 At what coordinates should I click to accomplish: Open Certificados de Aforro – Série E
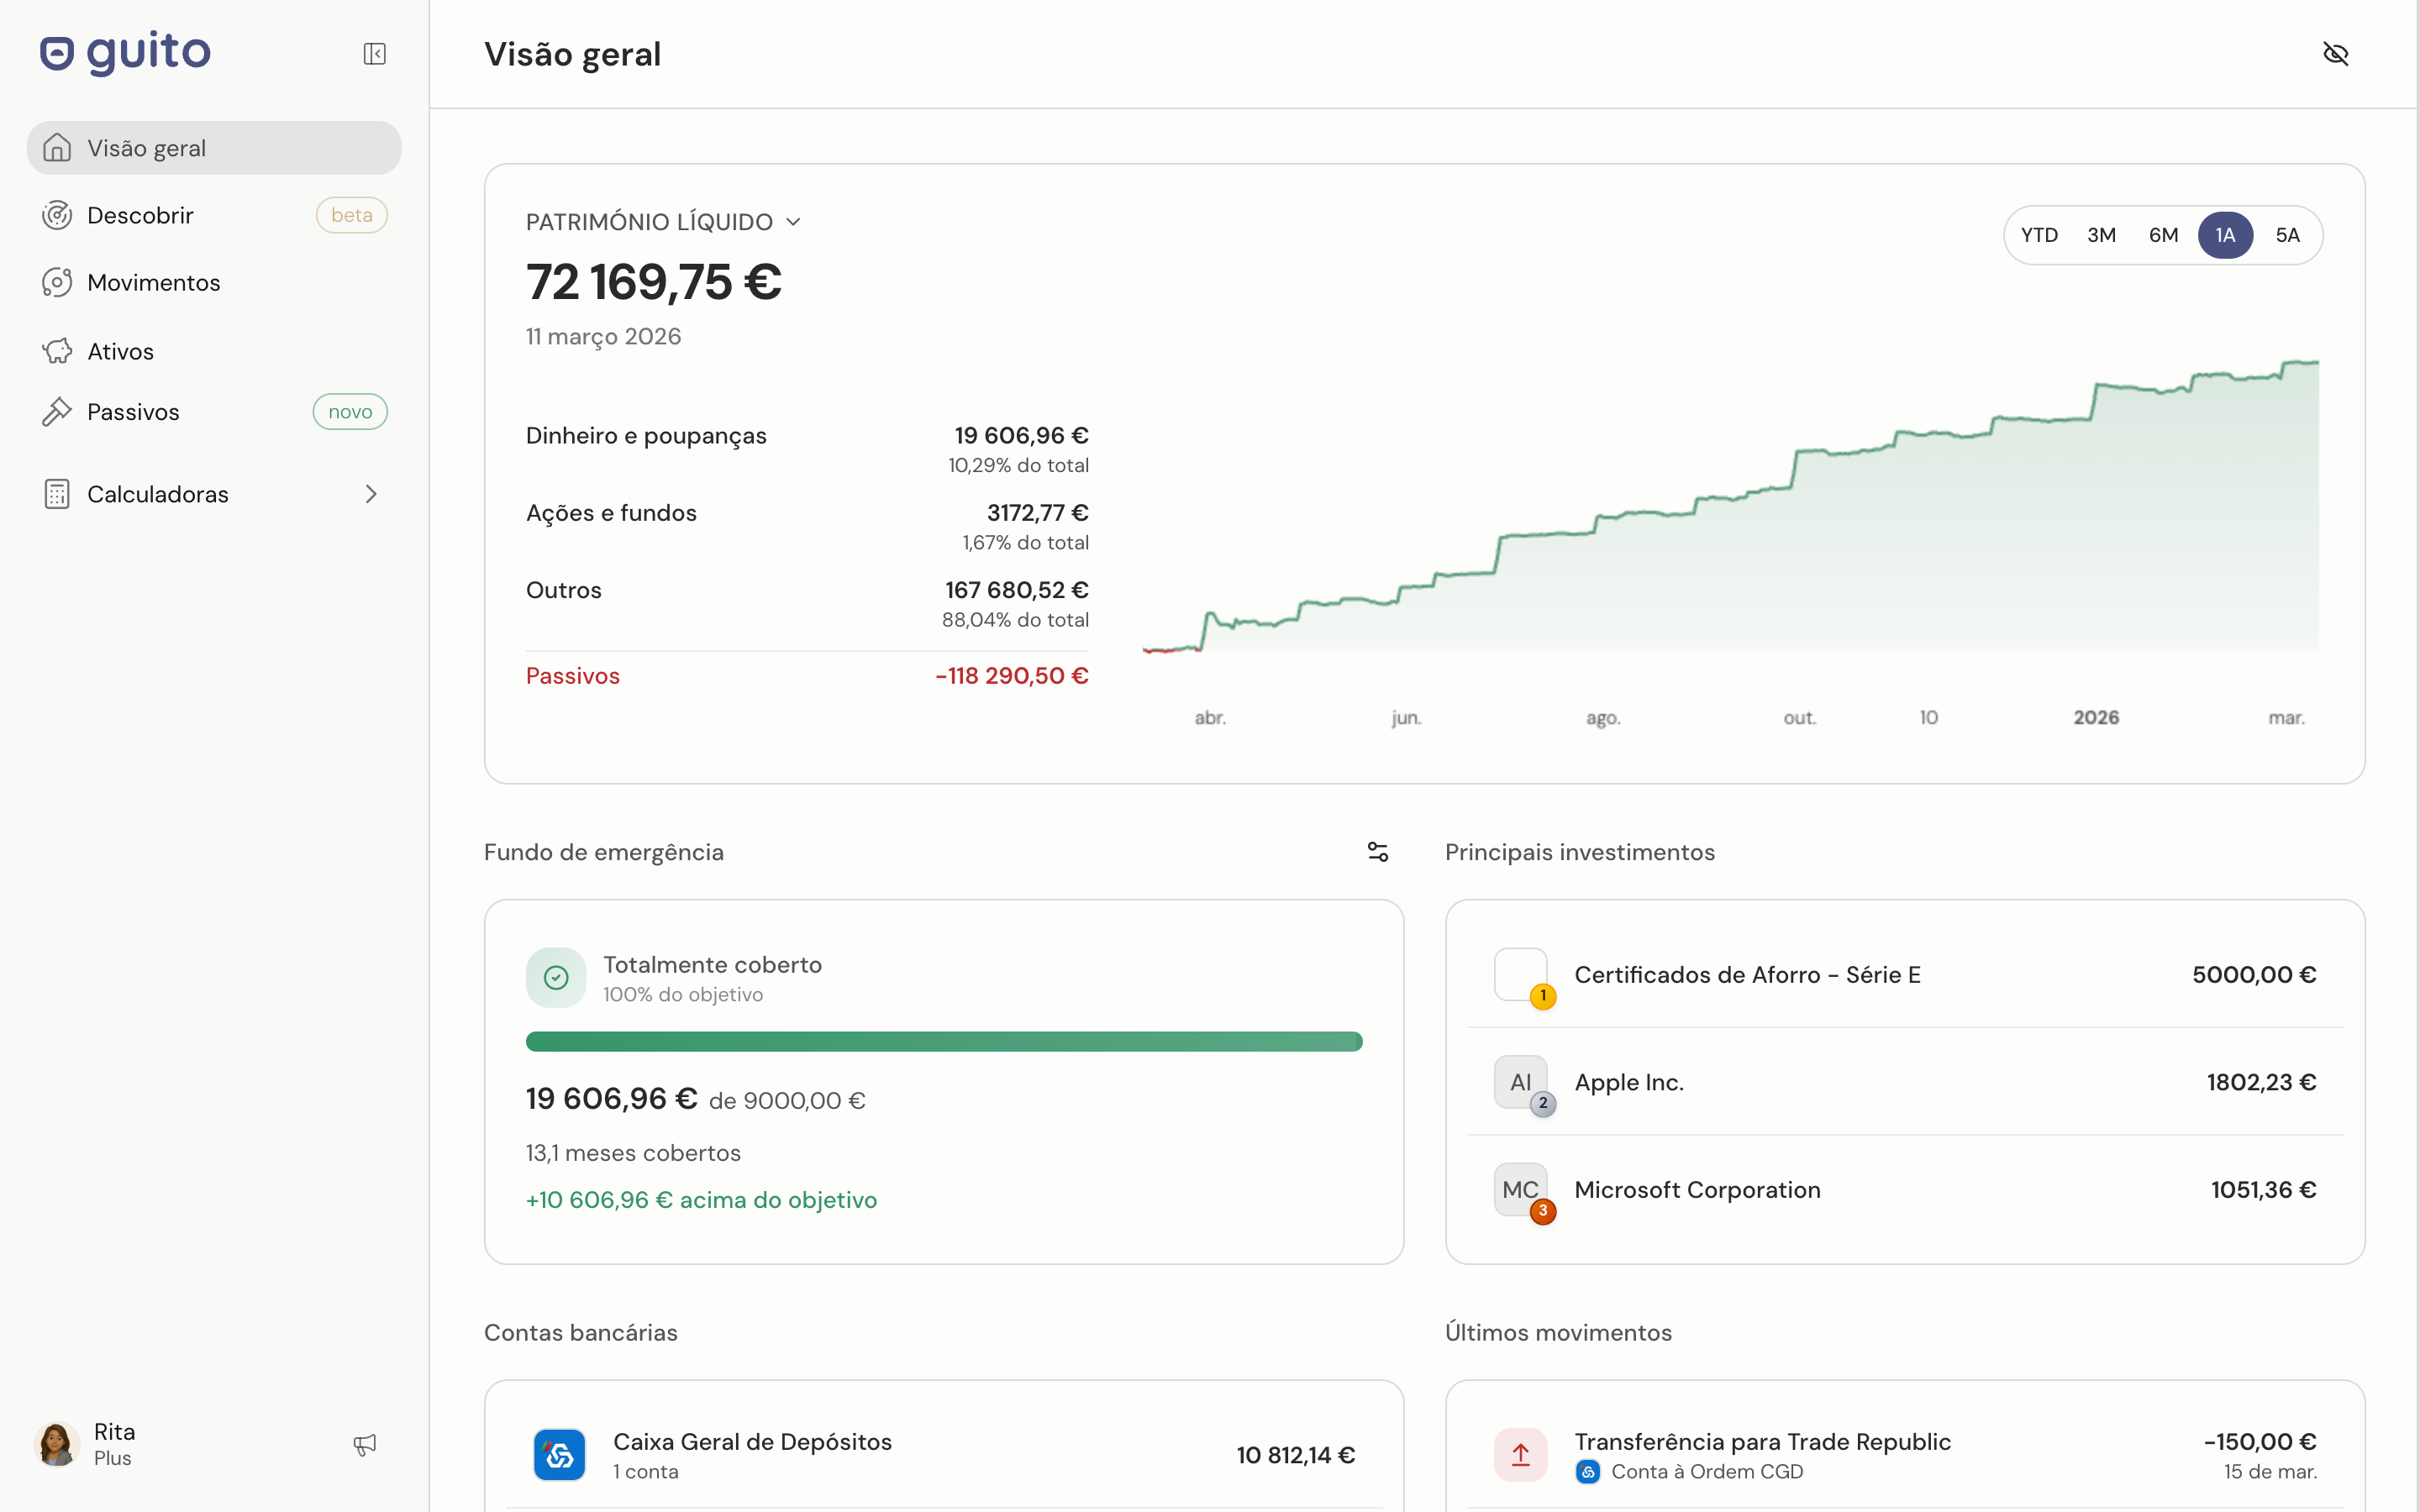pos(1746,975)
